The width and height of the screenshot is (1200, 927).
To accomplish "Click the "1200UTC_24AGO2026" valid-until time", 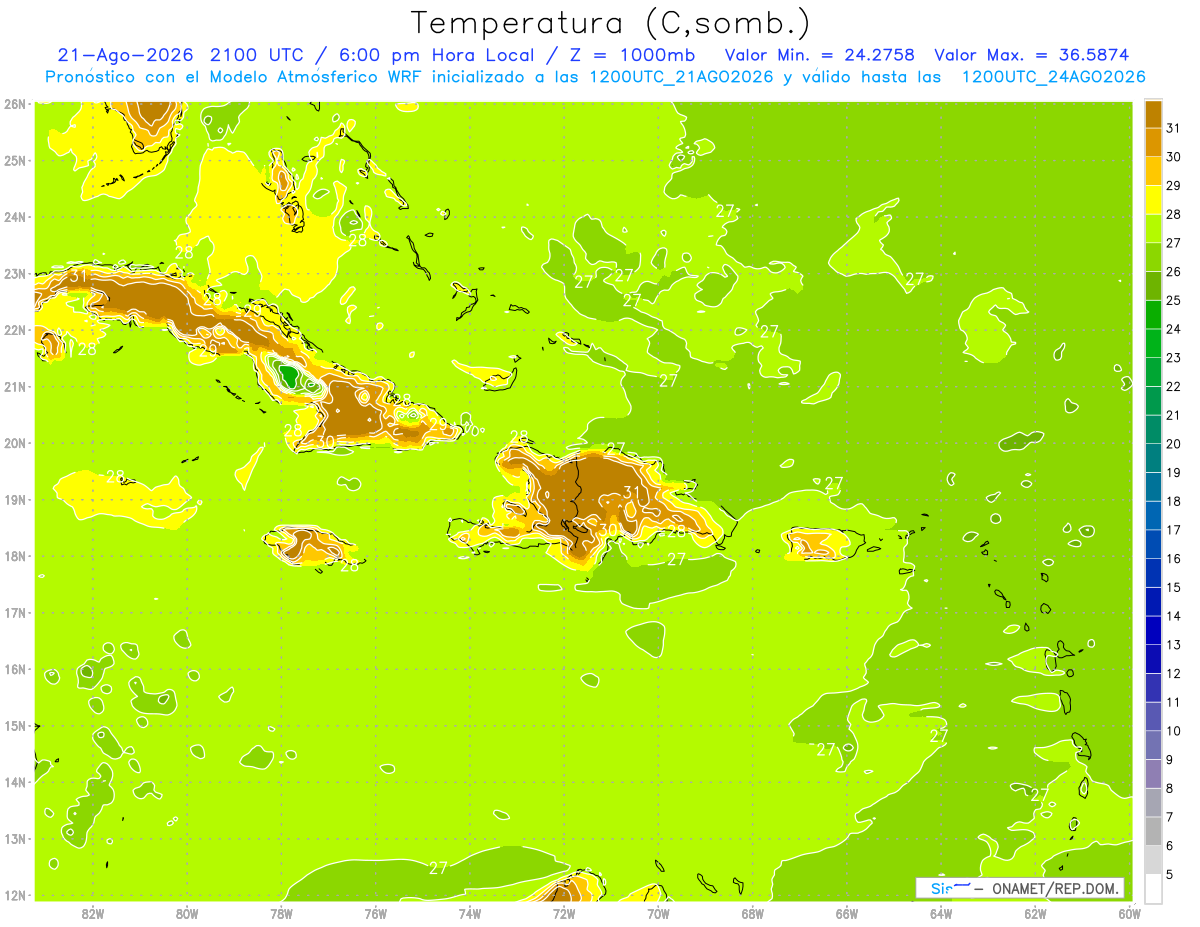I will click(x=1053, y=77).
